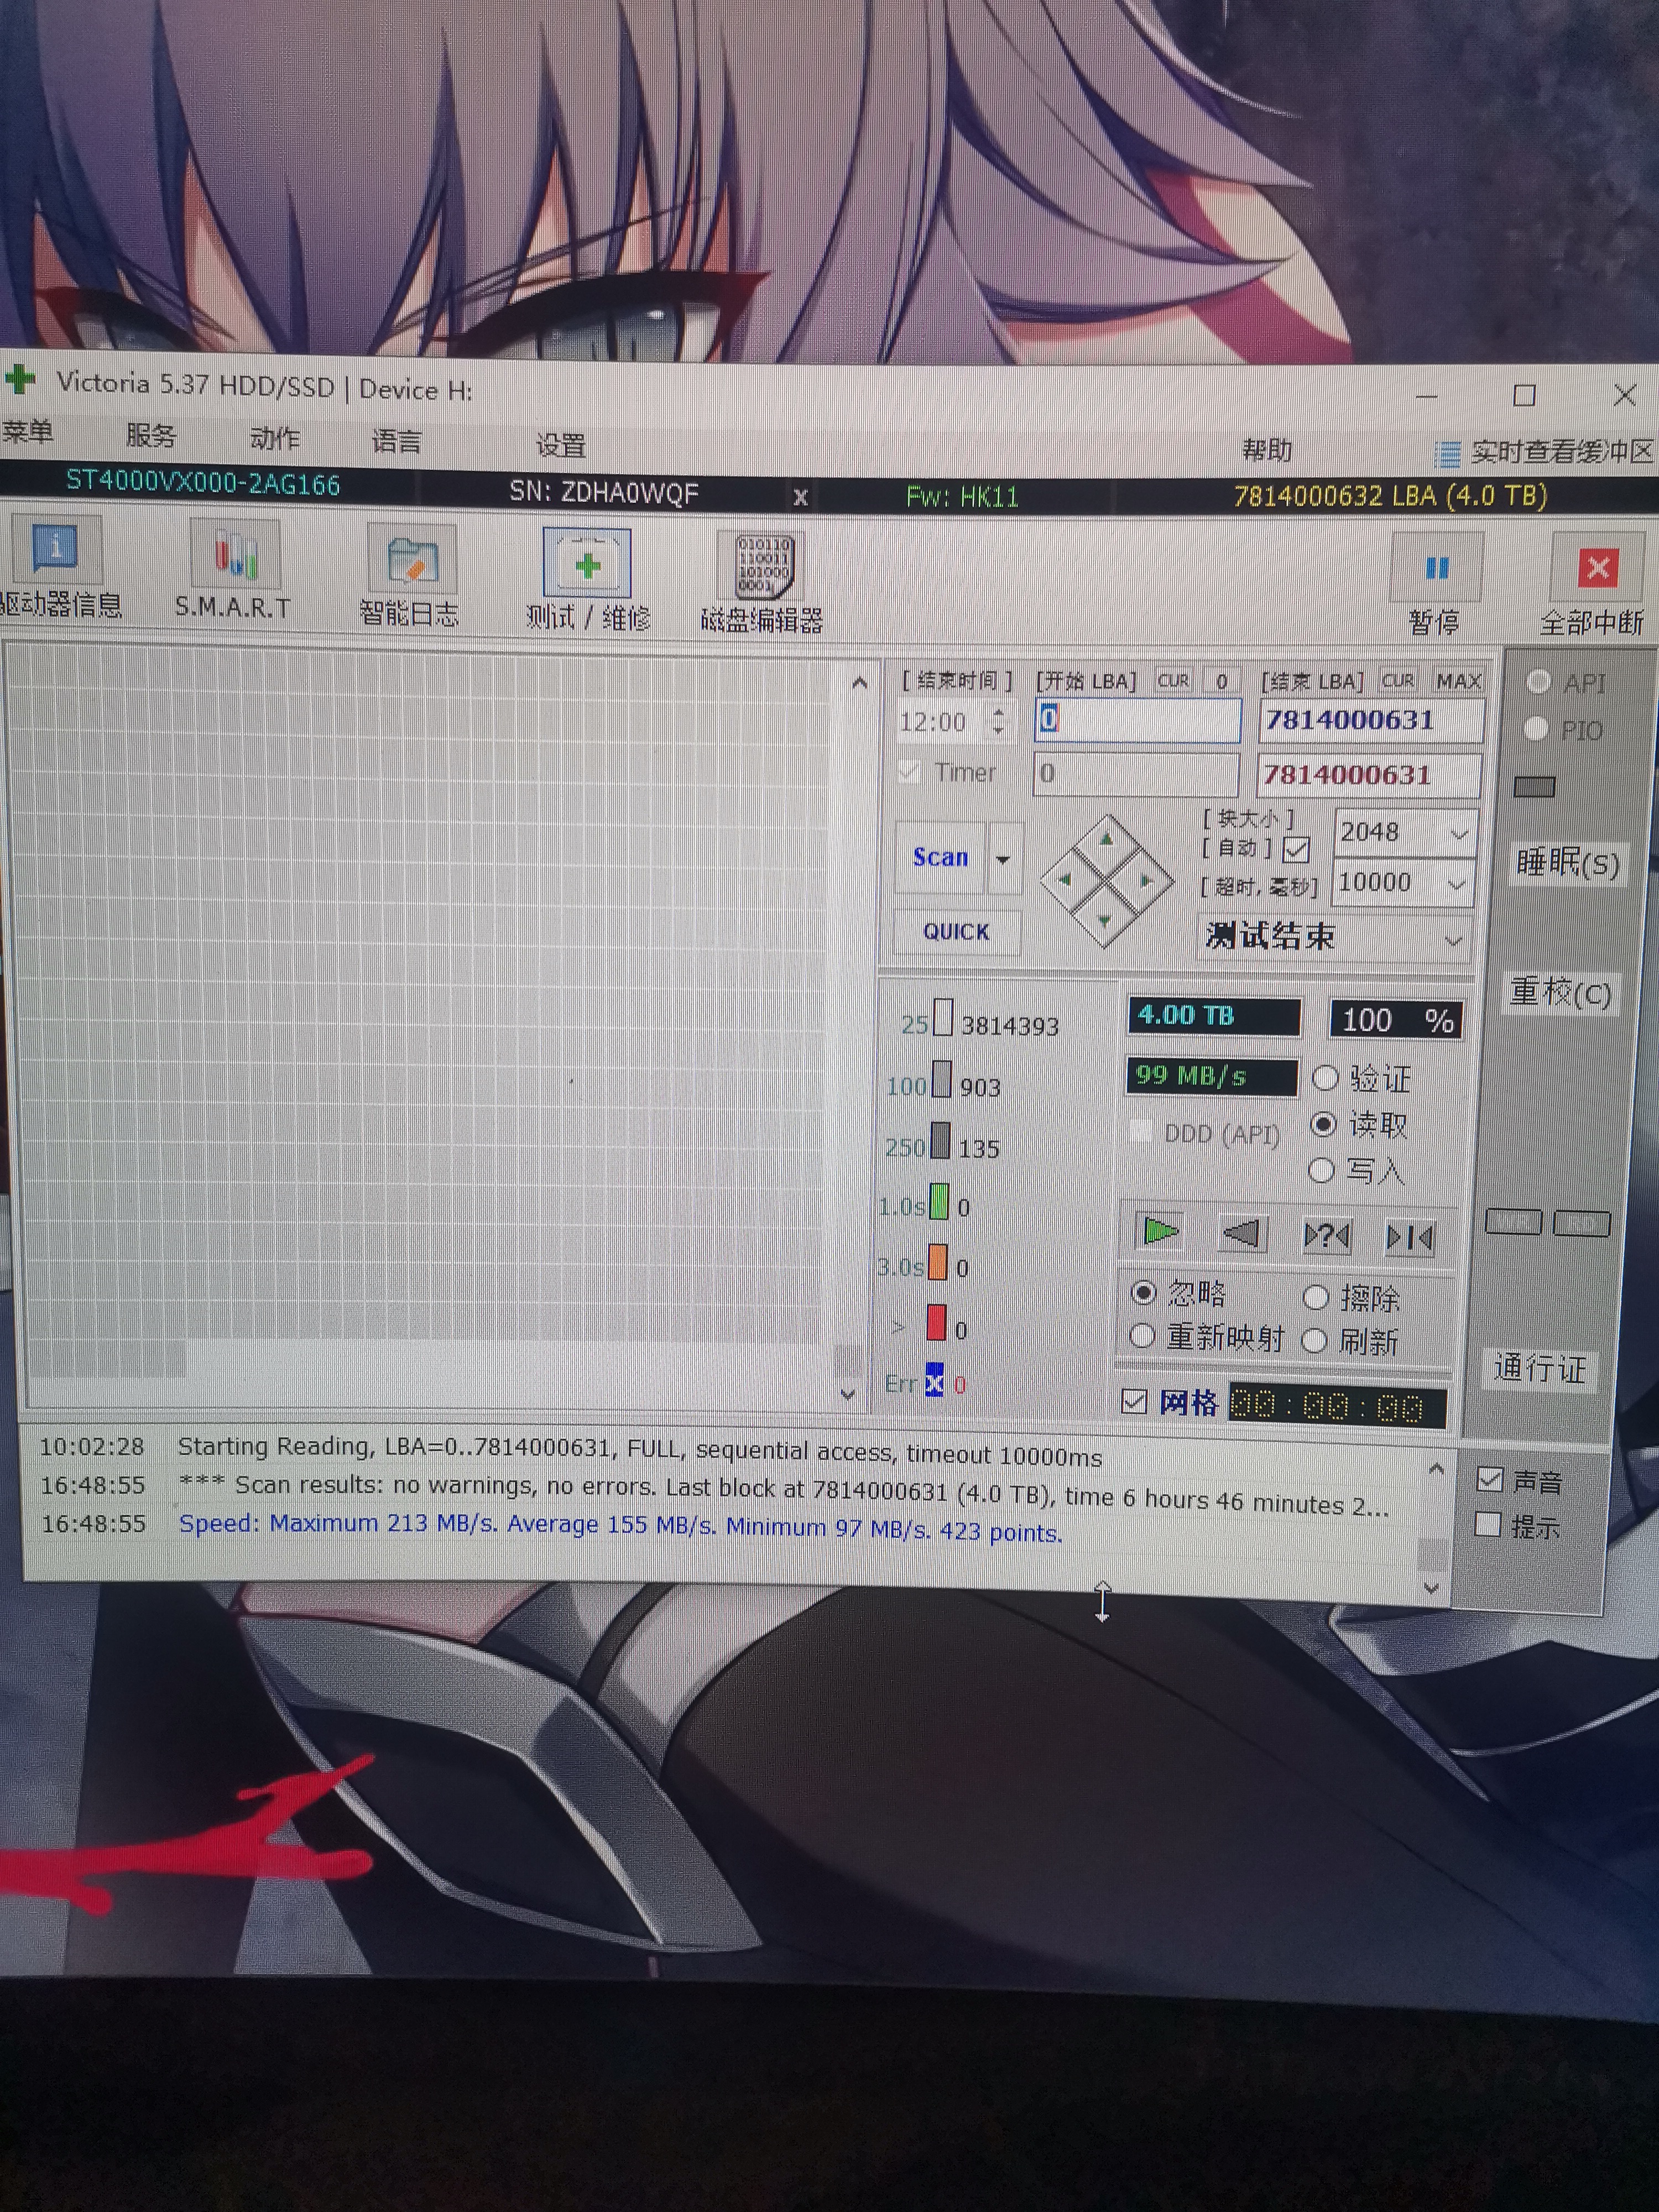Click the reverse play arrow button

1243,1234
